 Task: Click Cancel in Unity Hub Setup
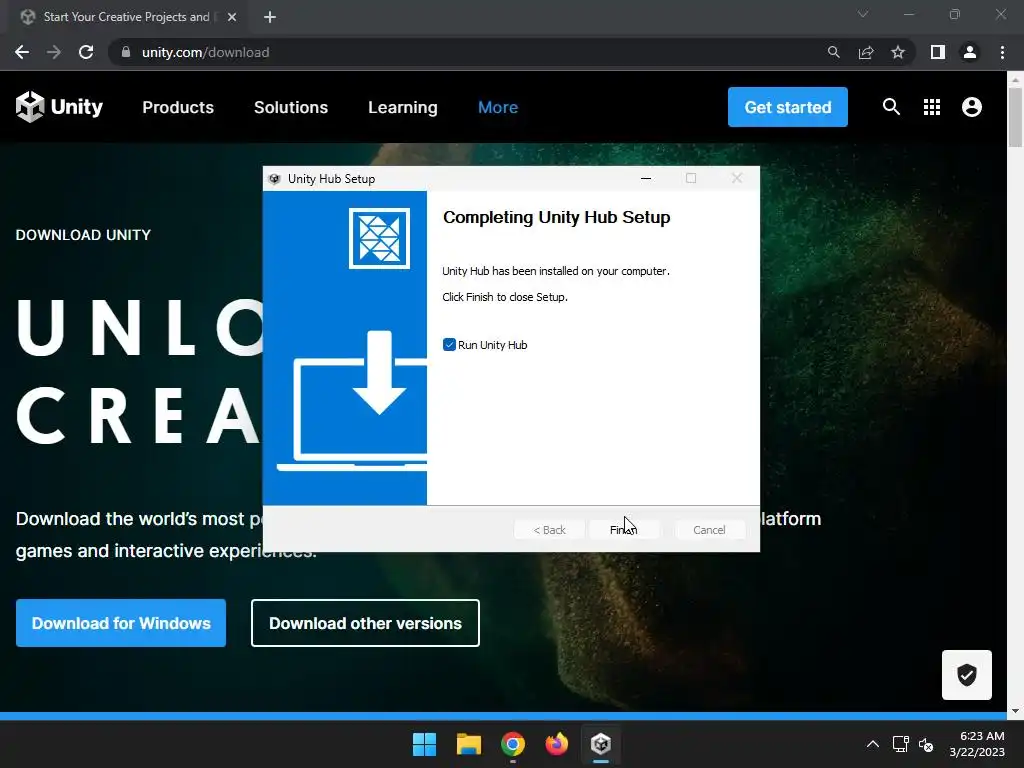point(709,530)
